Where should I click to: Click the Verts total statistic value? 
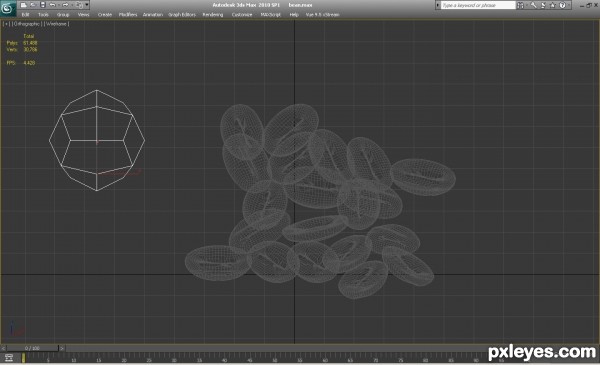click(30, 49)
